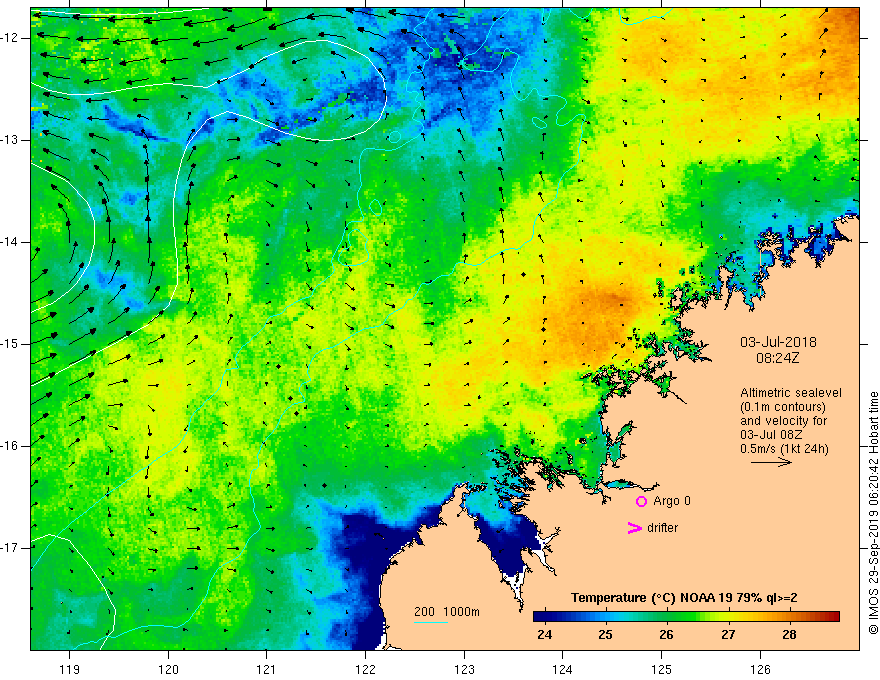This screenshot has height=680, width=880.
Task: Click the temperature color bar at 26
Action: 666,617
